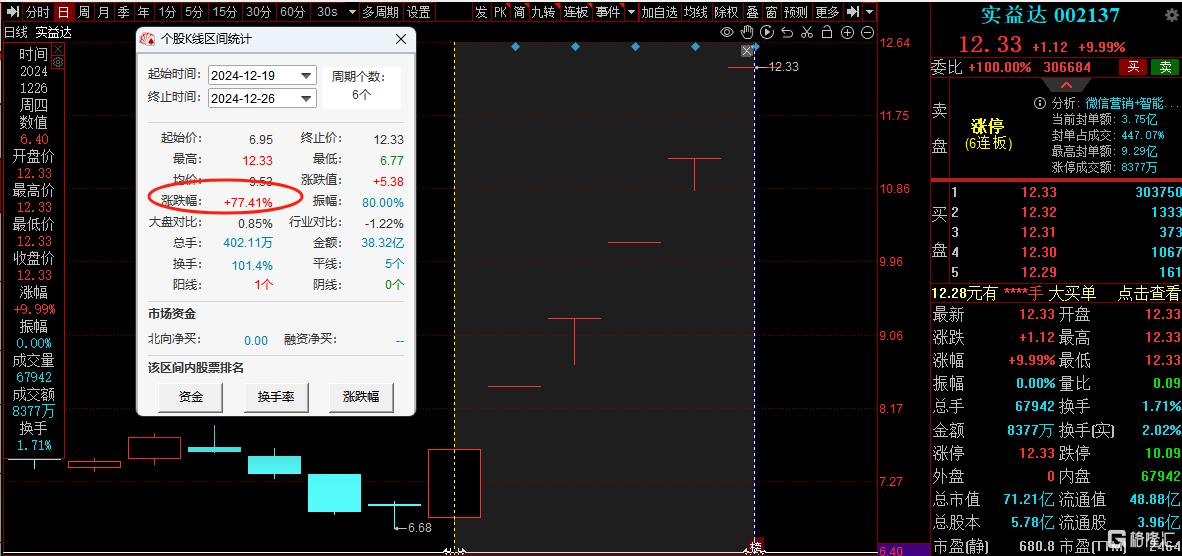
Task: Click the 预测 forecast button
Action: (x=796, y=12)
